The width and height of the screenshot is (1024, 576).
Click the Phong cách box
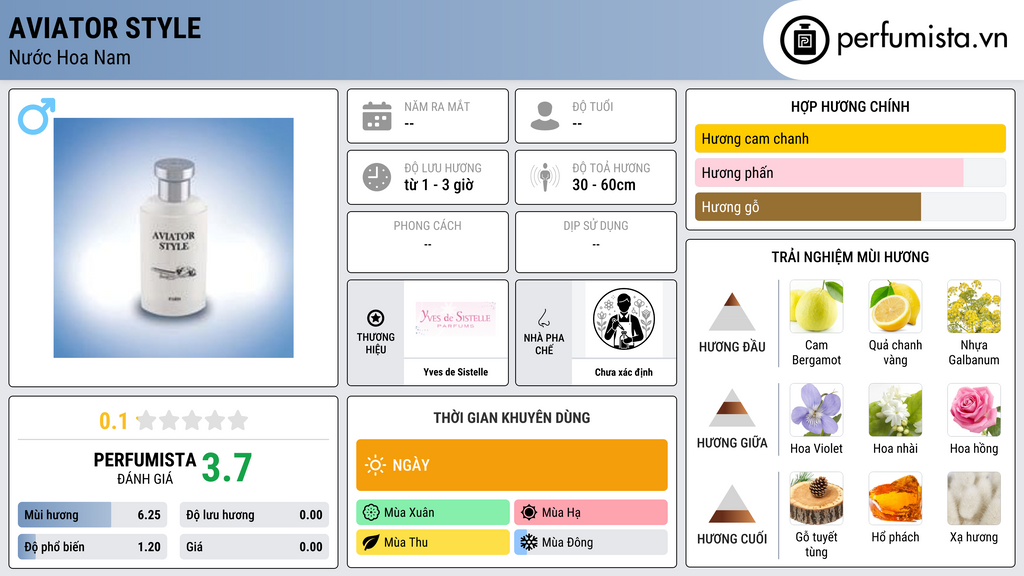[428, 242]
